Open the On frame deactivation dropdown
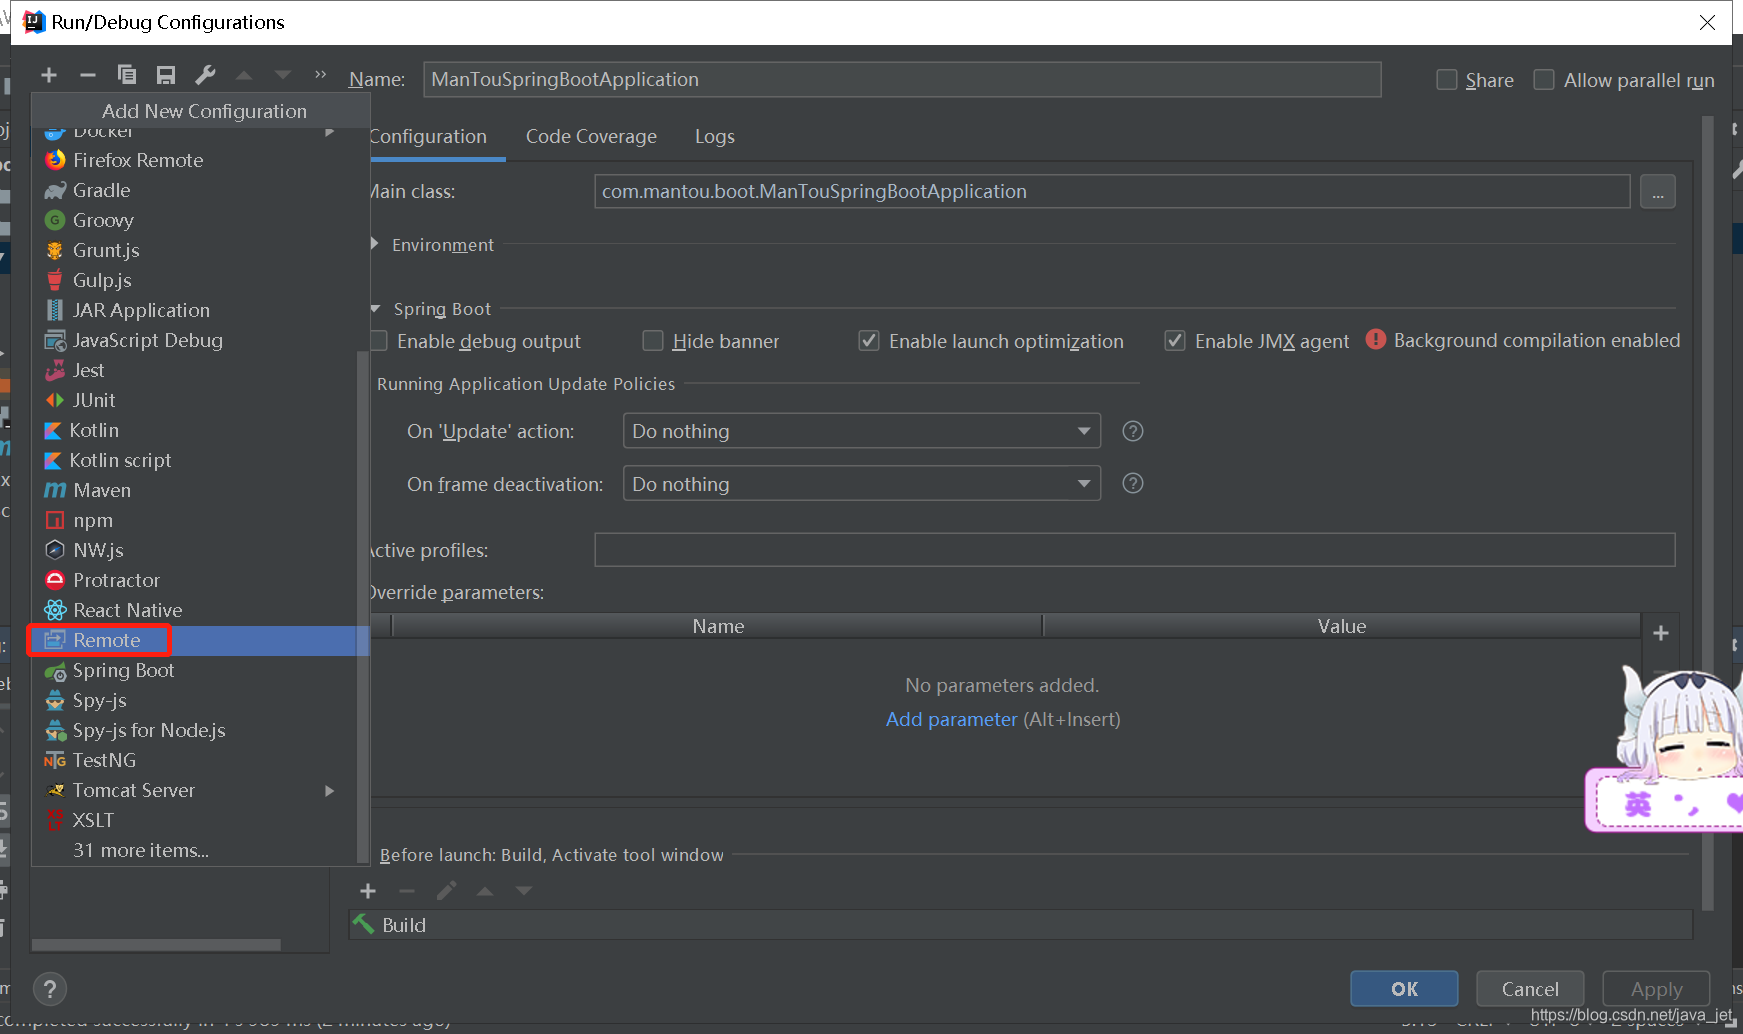1743x1034 pixels. (862, 484)
